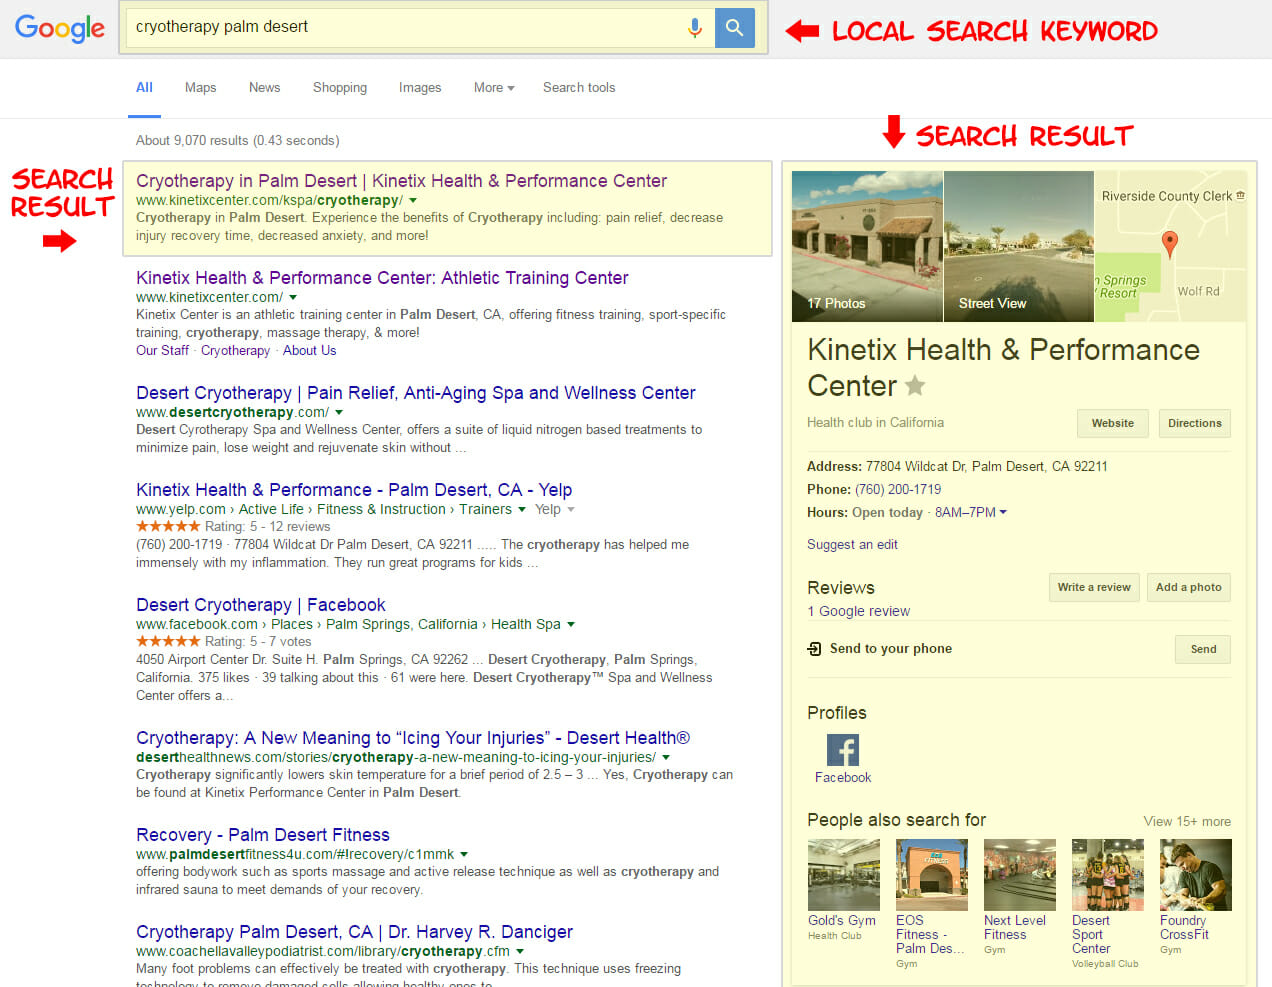Click the Gold's Gym name link

pyautogui.click(x=842, y=921)
